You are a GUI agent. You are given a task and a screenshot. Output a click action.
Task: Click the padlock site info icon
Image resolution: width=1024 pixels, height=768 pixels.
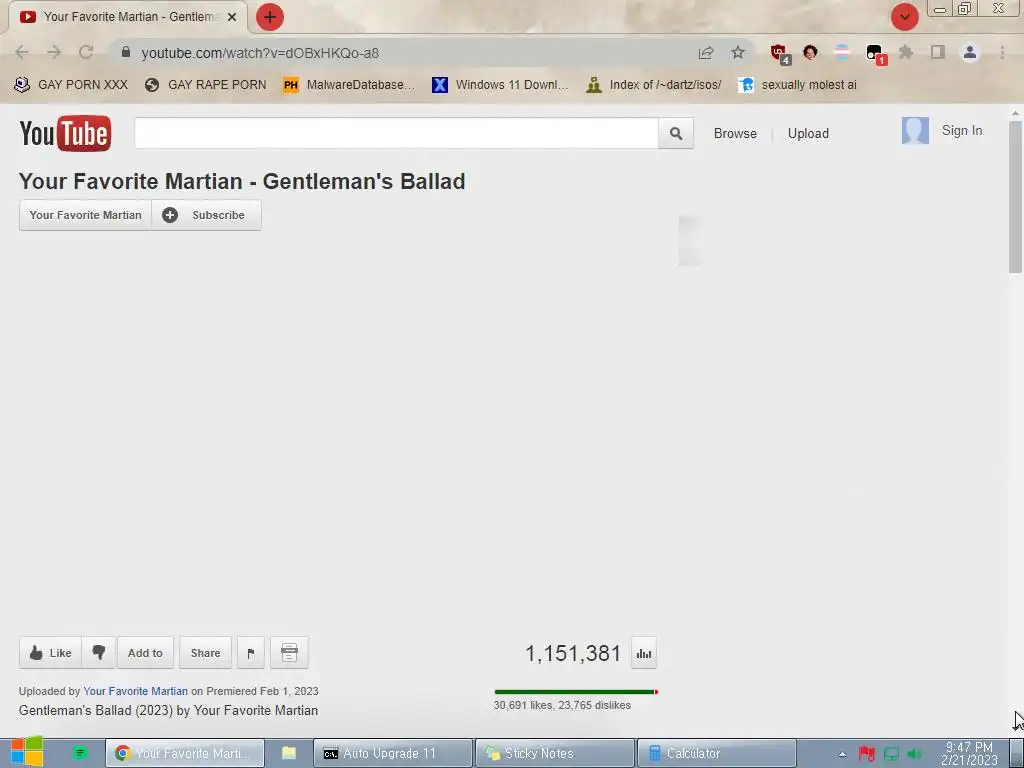(126, 52)
